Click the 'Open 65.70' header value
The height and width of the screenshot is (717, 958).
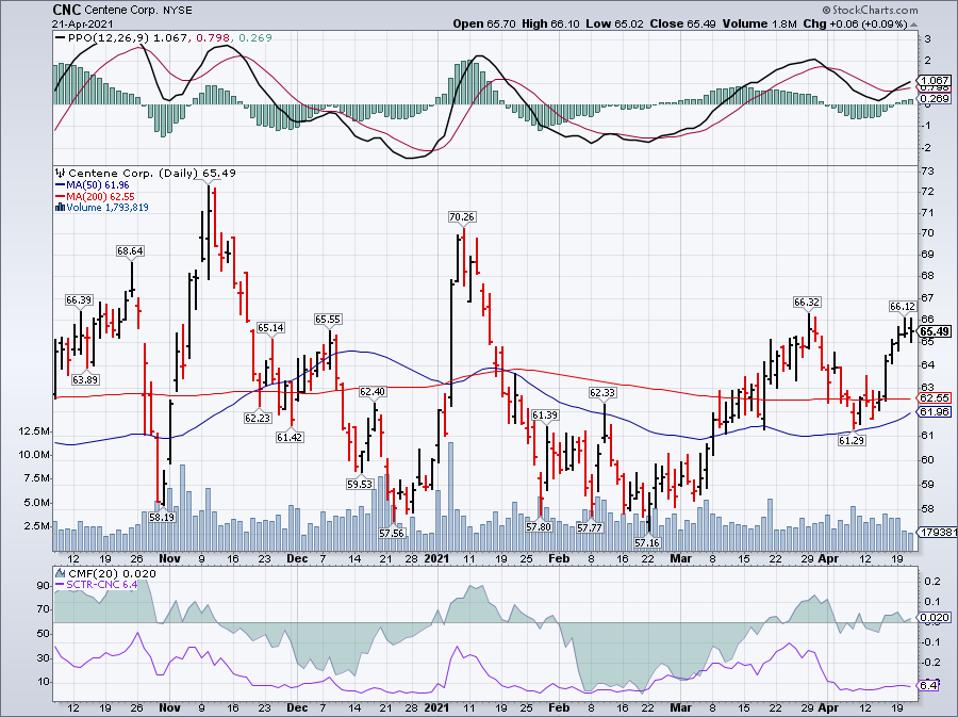(484, 24)
